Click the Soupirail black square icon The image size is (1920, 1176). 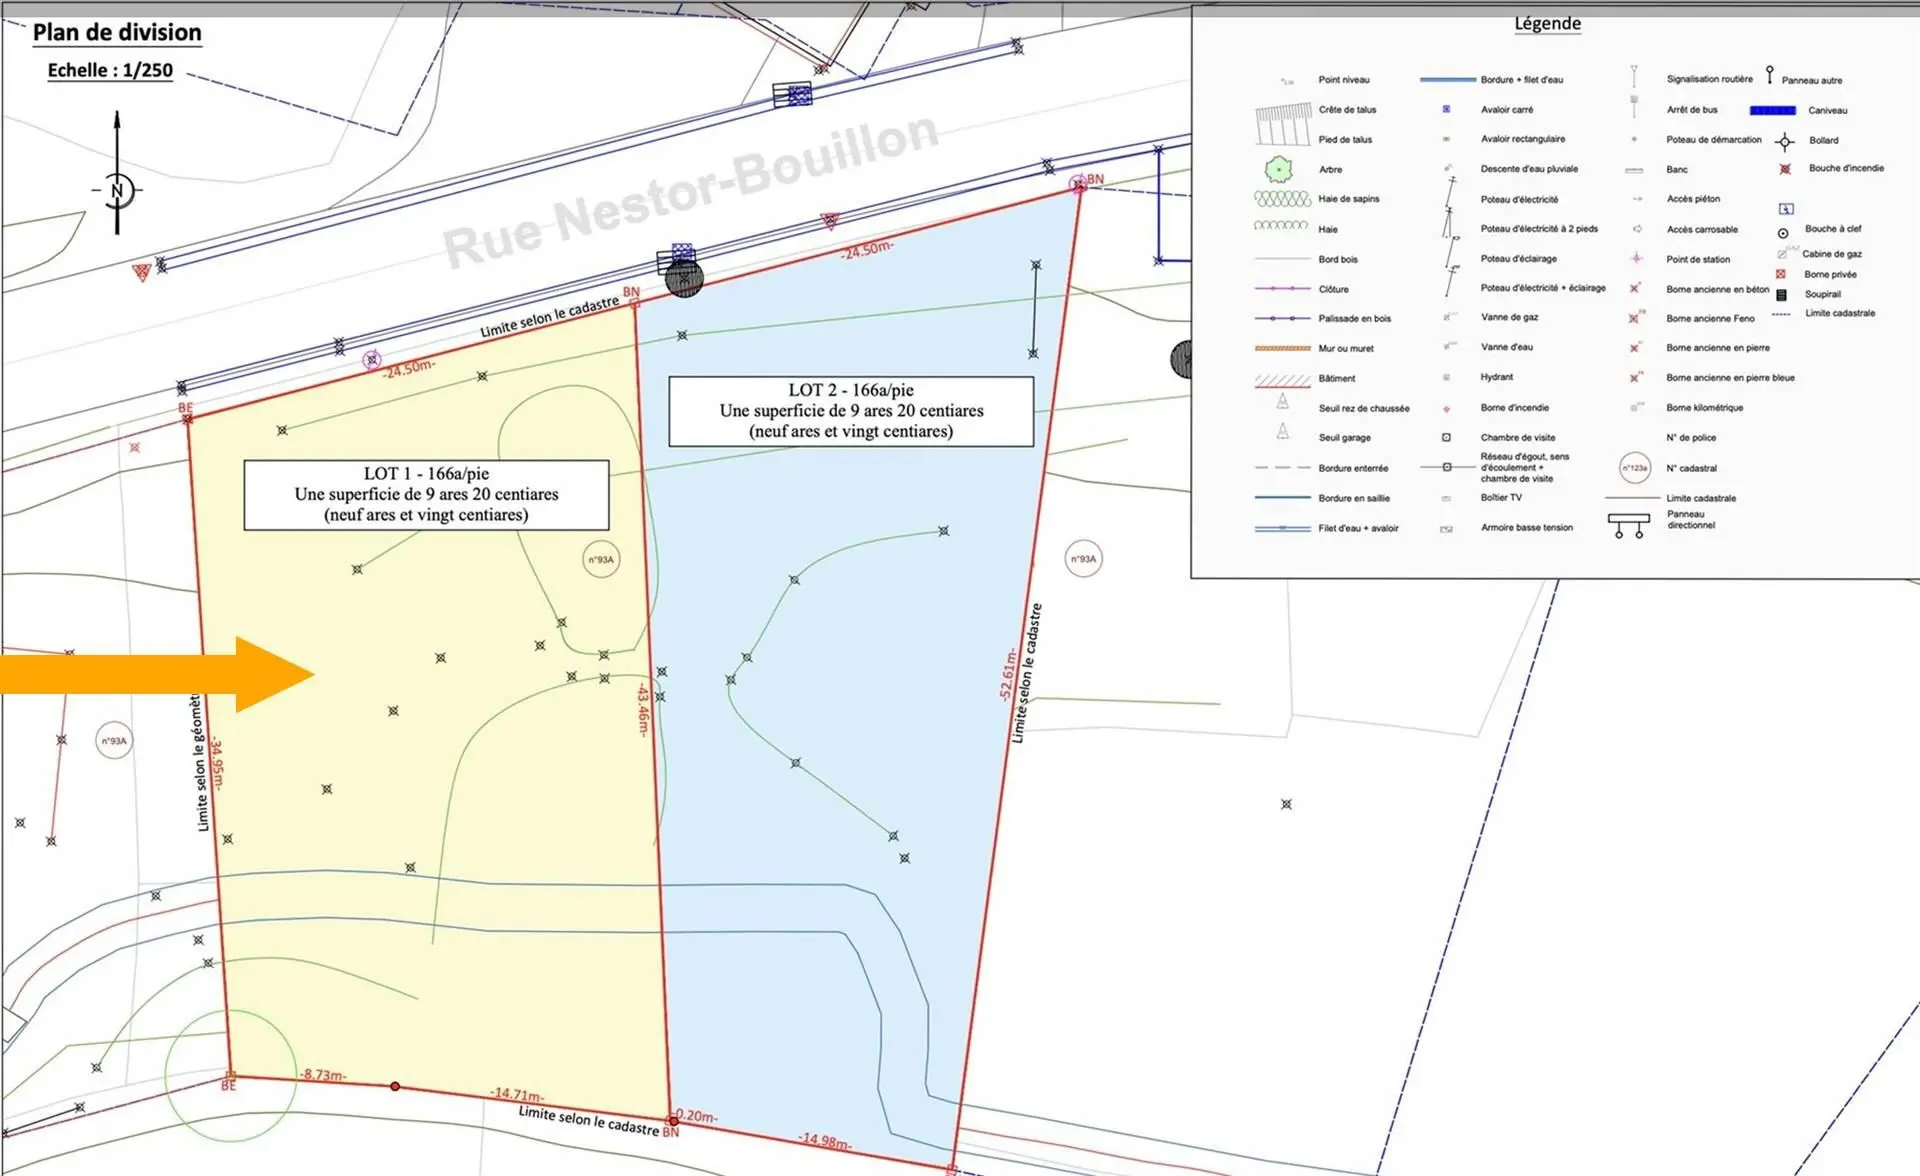pos(1781,295)
